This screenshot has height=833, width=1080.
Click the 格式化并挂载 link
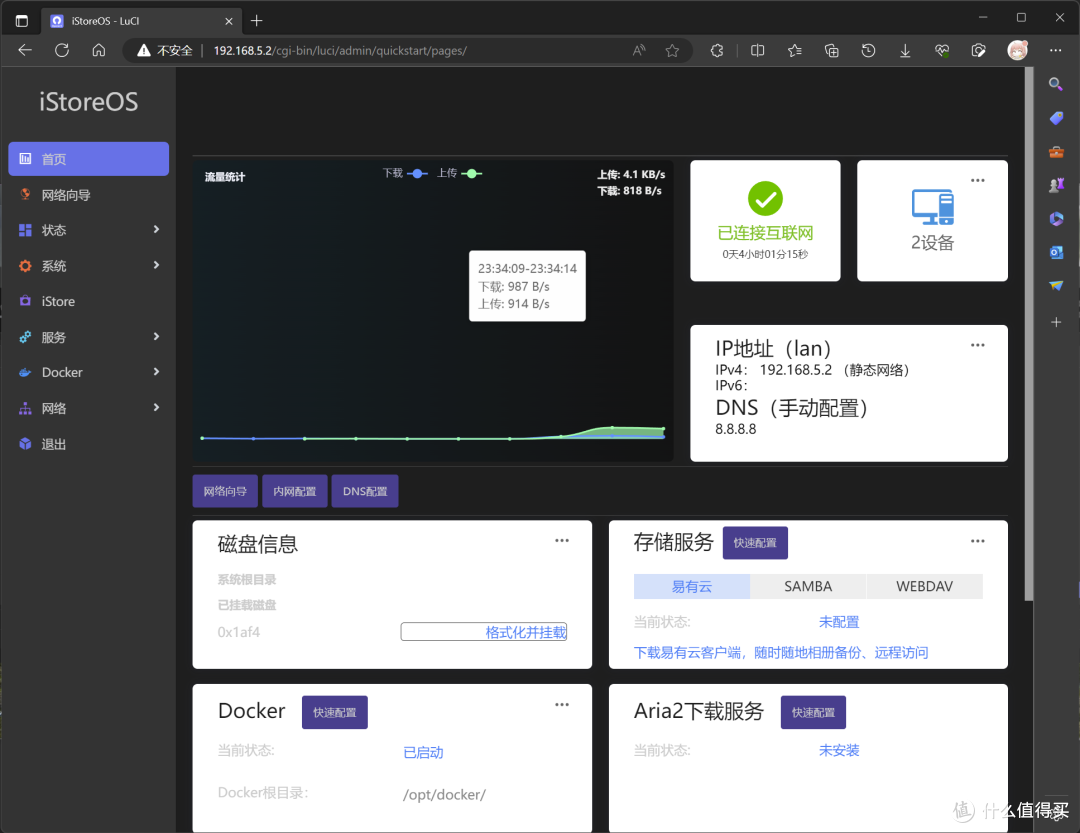[526, 632]
